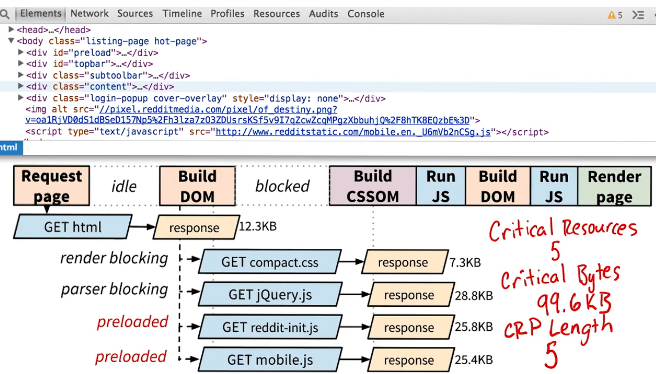Image resolution: width=656 pixels, height=374 pixels.
Task: Click the GET html box
Action: (73, 227)
